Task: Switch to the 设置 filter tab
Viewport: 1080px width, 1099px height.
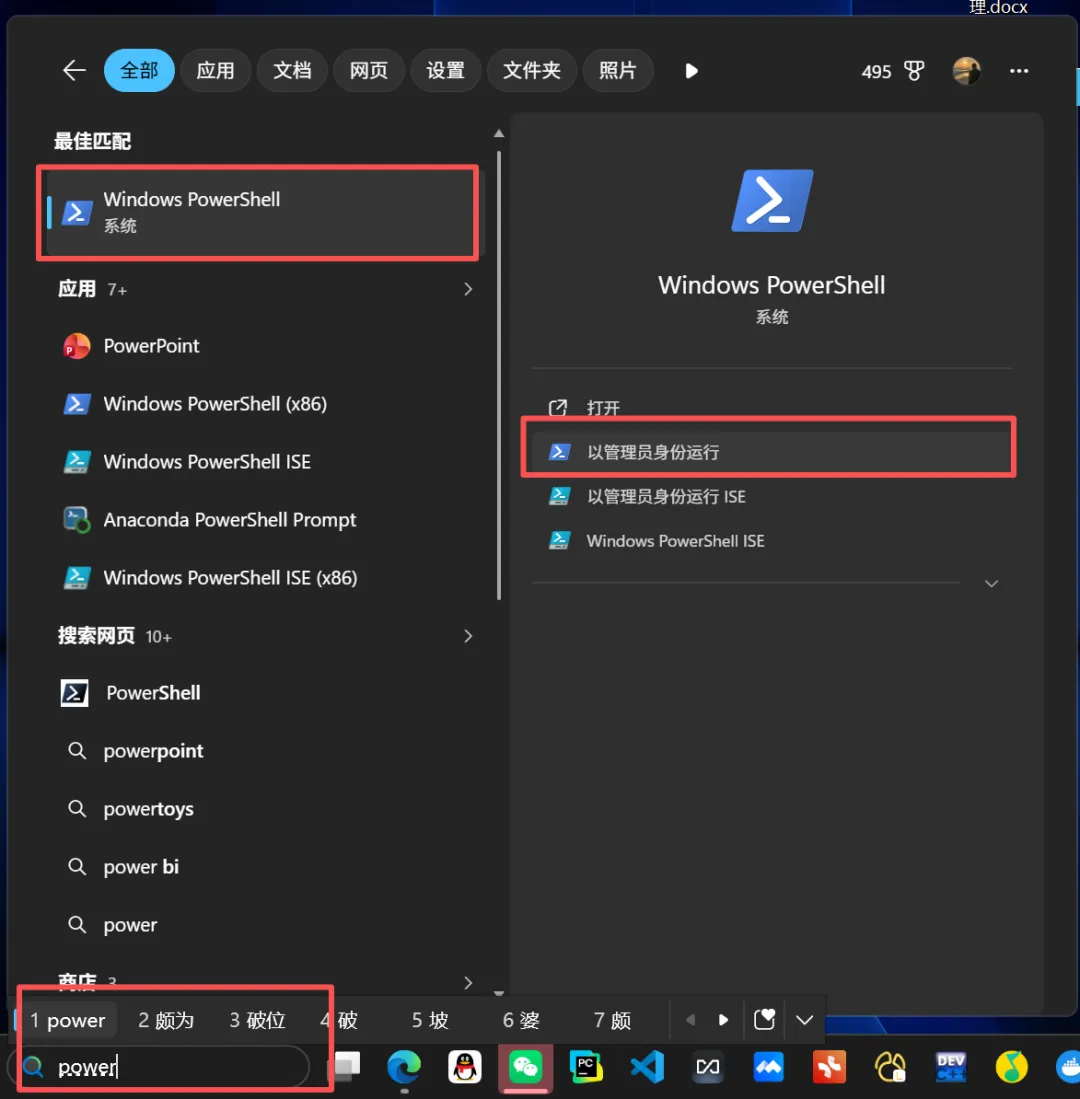Action: tap(445, 70)
